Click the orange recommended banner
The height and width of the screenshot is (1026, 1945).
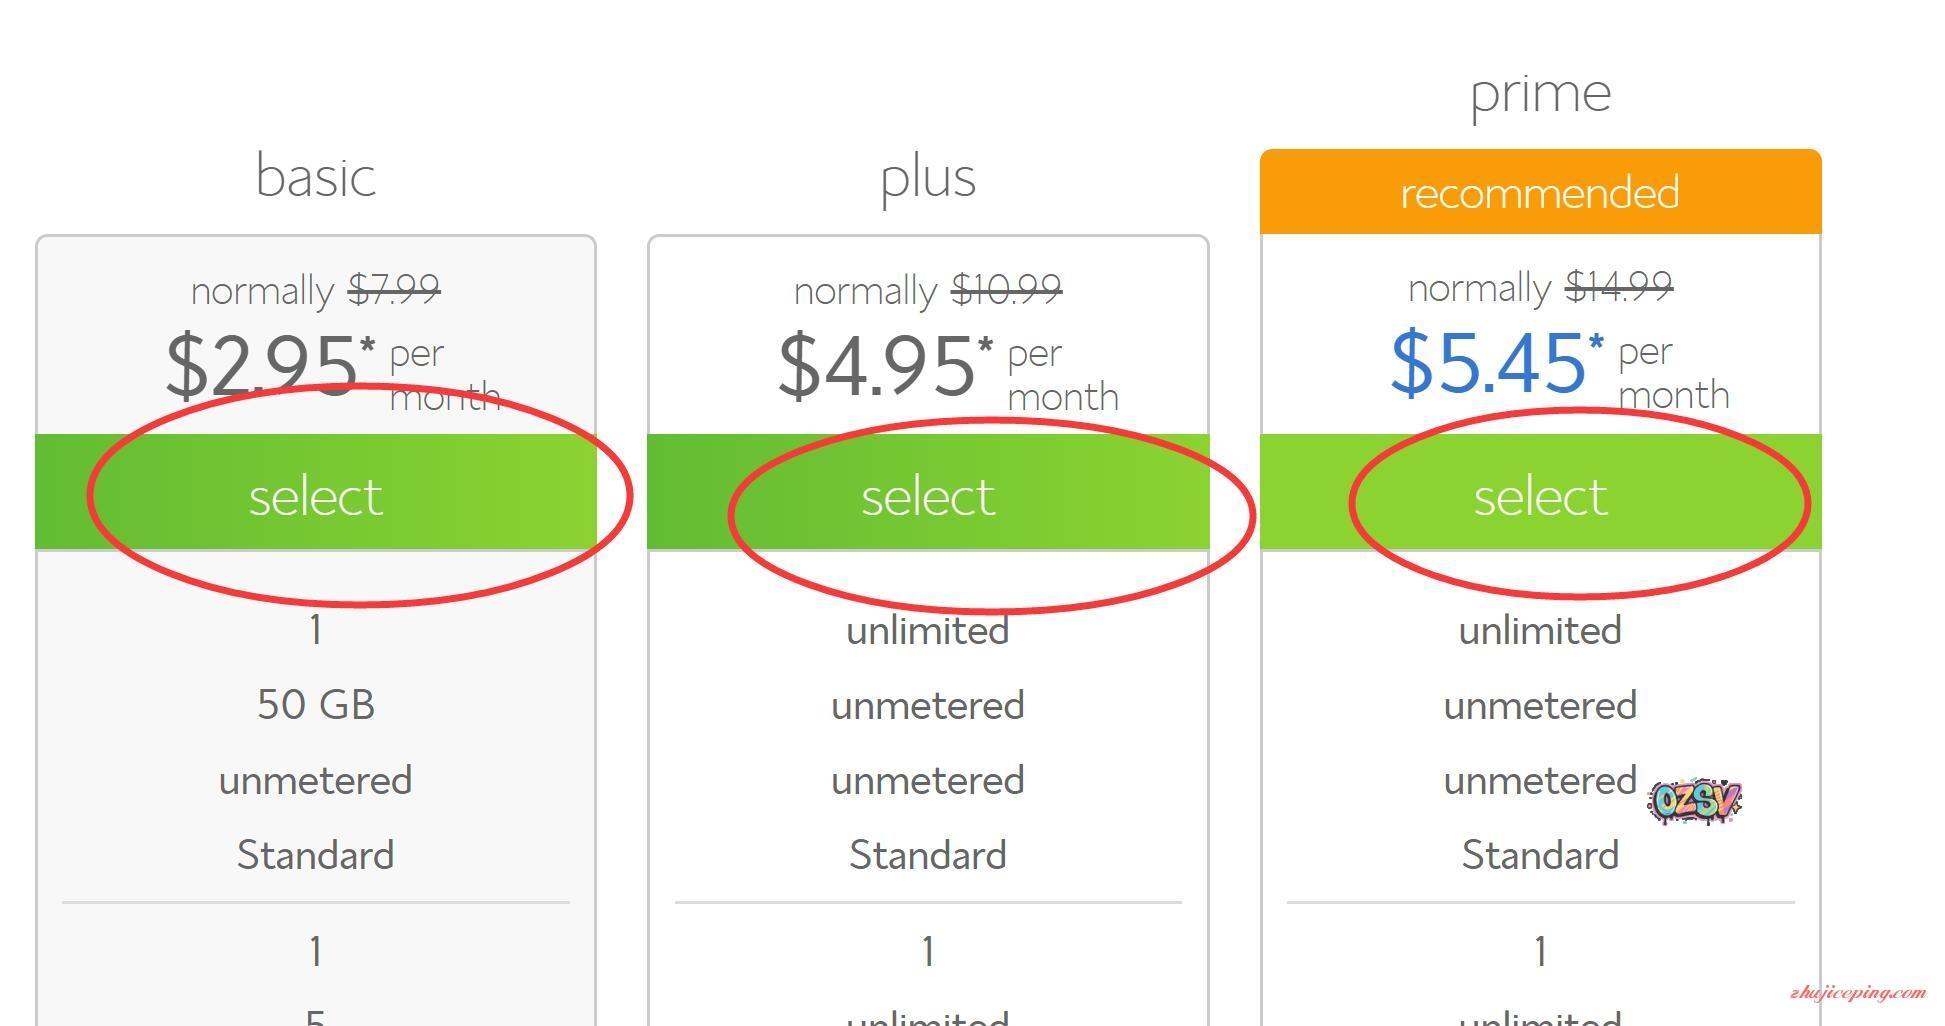pos(1540,192)
